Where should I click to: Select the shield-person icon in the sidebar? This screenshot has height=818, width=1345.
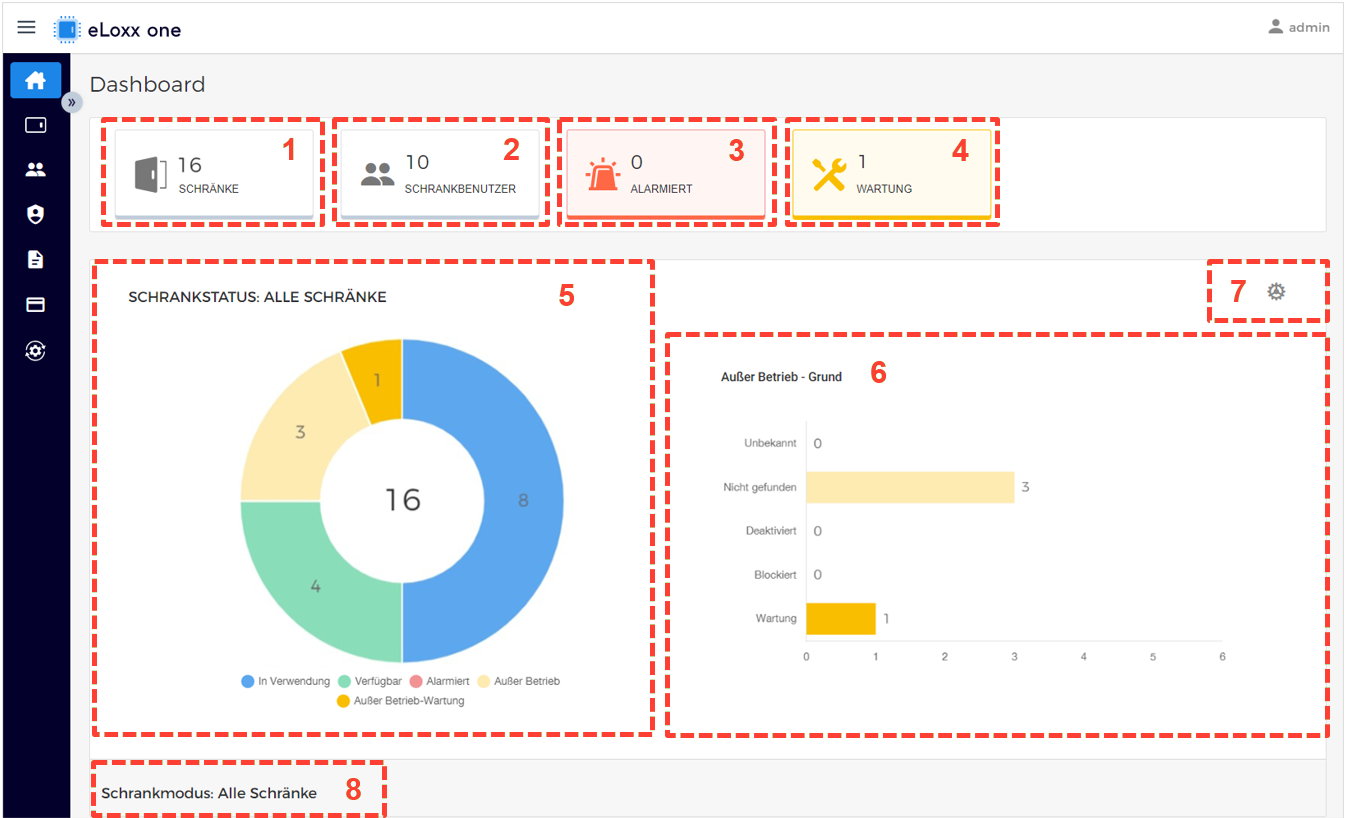pos(36,215)
